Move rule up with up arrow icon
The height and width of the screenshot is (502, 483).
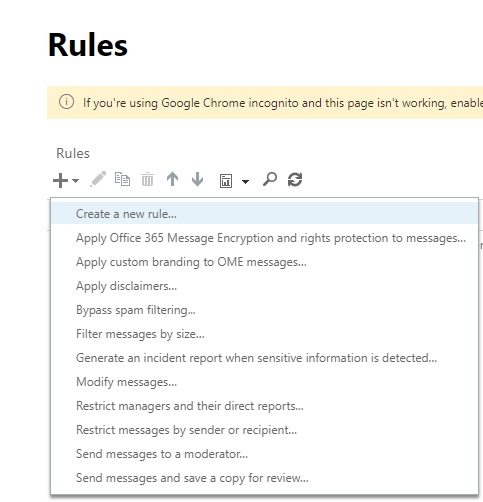172,179
